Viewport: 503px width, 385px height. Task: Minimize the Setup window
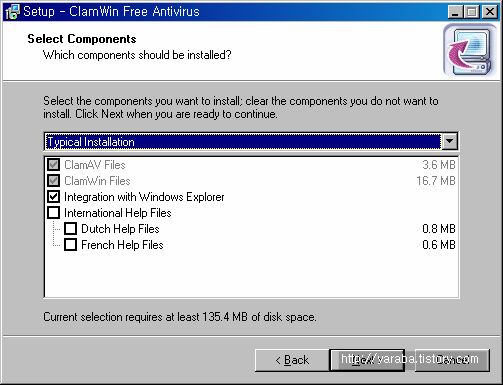pyautogui.click(x=455, y=12)
